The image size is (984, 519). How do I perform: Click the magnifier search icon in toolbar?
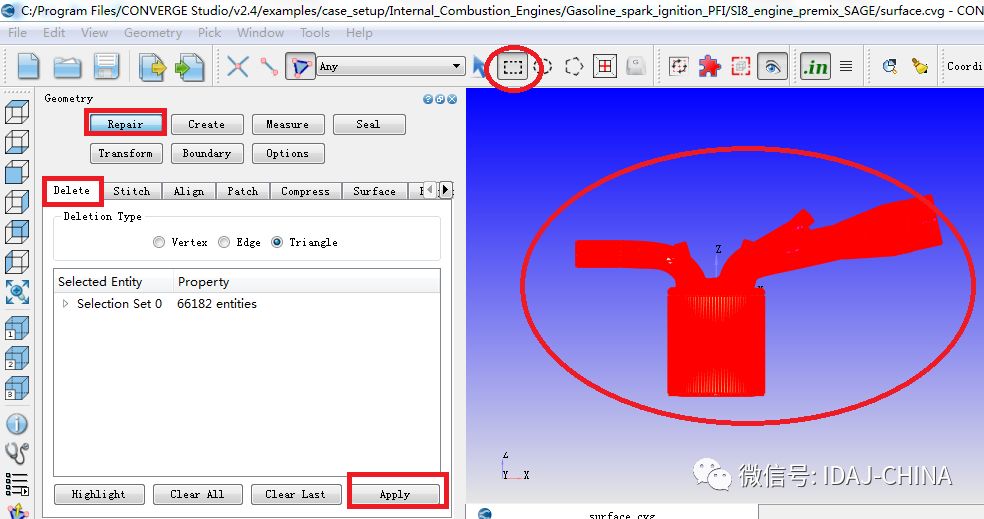point(889,66)
